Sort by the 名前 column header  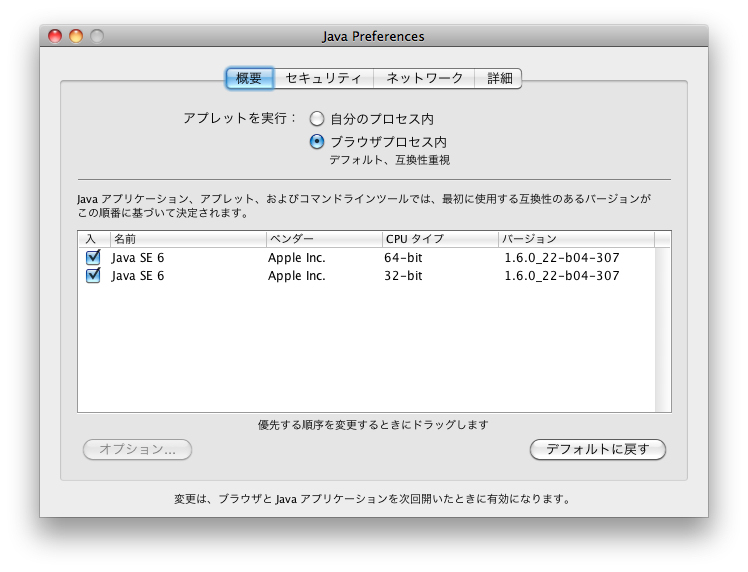point(186,239)
